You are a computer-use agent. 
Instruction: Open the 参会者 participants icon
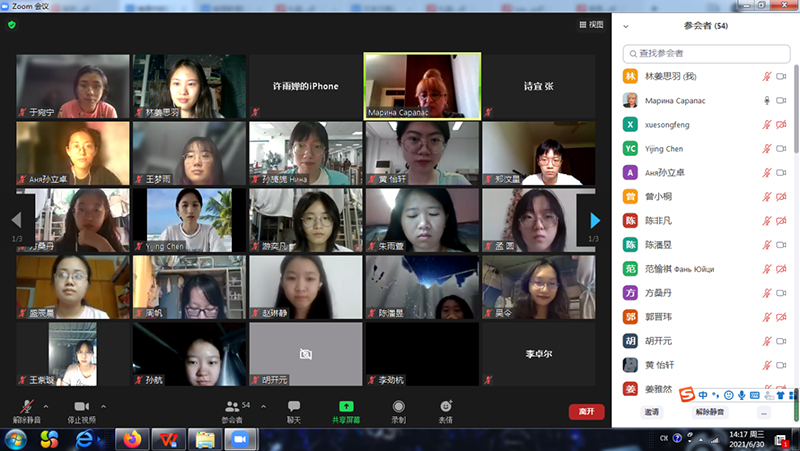(232, 406)
